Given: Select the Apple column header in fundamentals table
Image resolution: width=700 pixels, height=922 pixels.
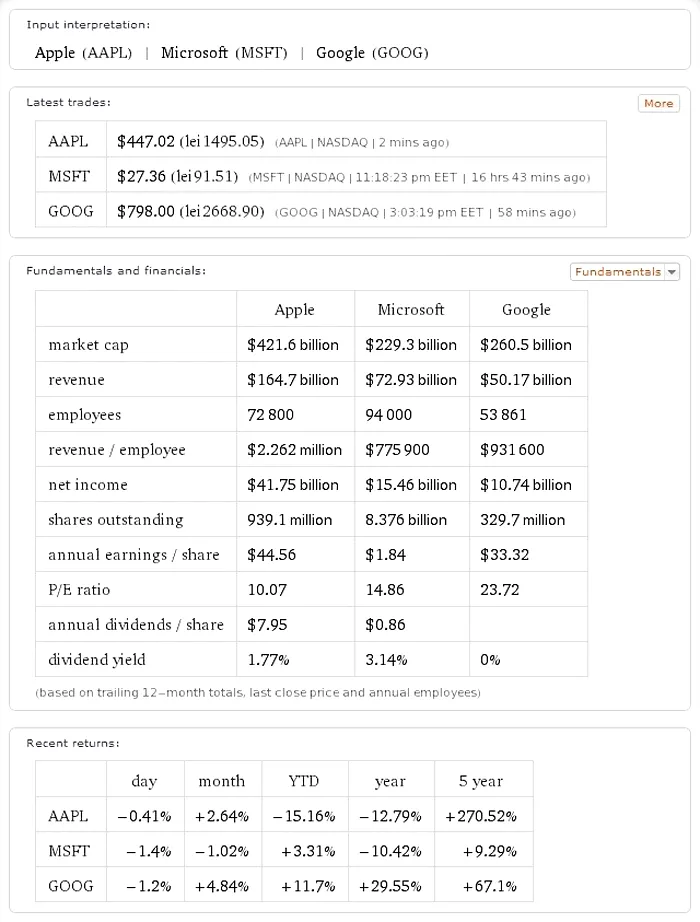Looking at the screenshot, I should click(x=294, y=308).
